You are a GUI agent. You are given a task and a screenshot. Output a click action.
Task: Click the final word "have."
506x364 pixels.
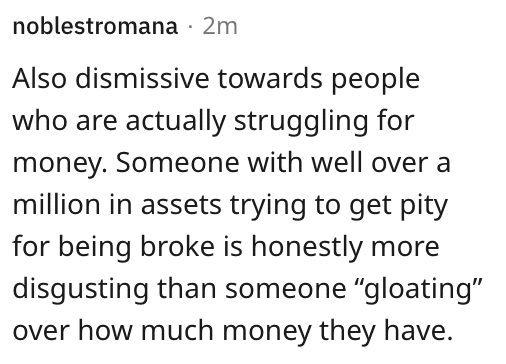click(x=418, y=330)
